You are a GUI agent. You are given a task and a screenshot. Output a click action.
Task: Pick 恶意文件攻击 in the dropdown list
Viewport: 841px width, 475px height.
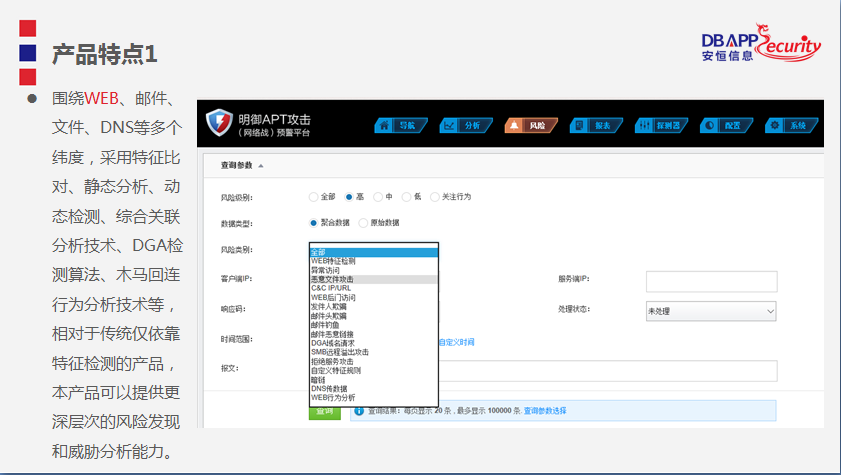click(374, 279)
